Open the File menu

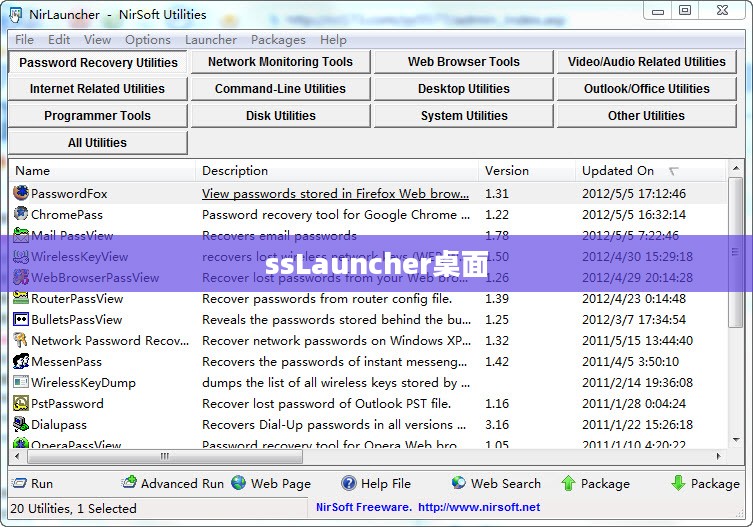click(24, 39)
